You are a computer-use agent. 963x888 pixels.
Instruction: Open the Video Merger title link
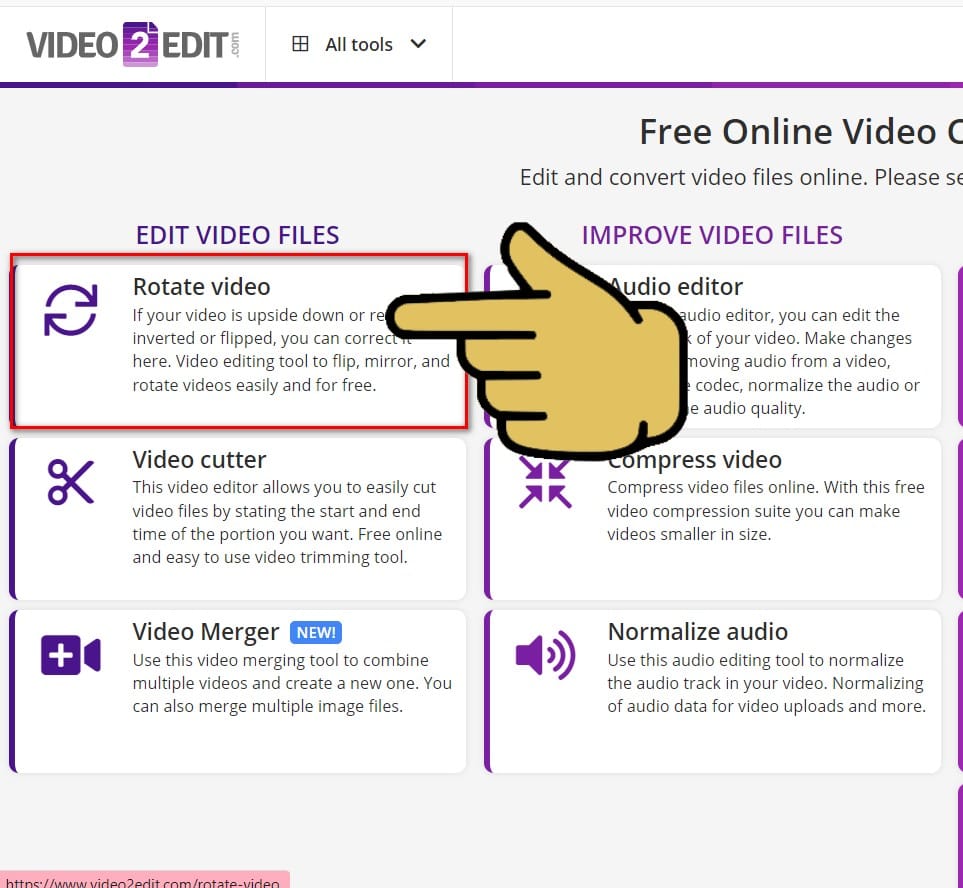pos(206,632)
